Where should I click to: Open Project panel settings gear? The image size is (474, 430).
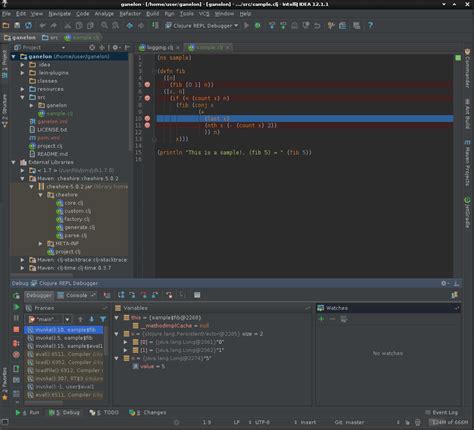click(115, 48)
